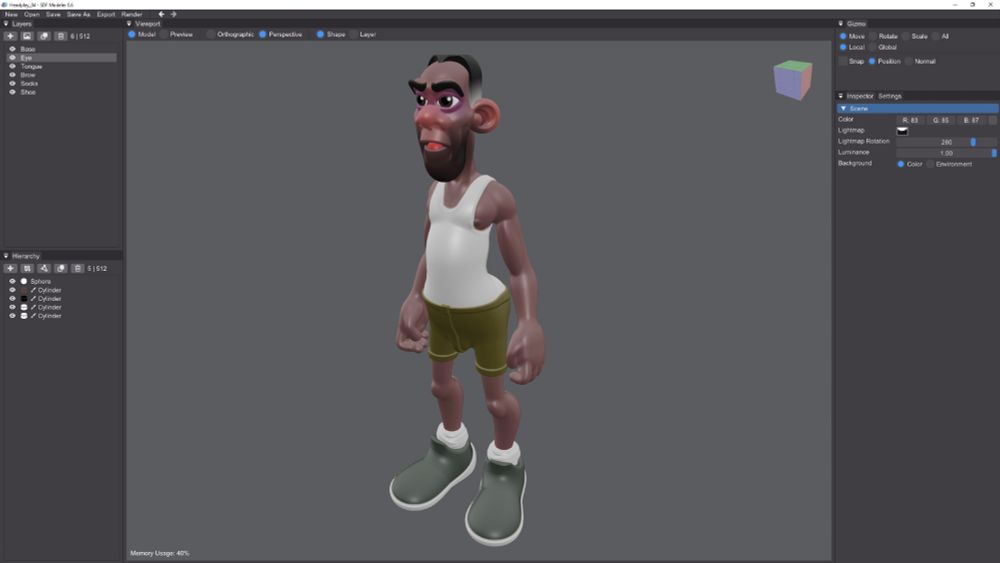Switch to the Settings tab
1000x563 pixels.
(x=890, y=96)
